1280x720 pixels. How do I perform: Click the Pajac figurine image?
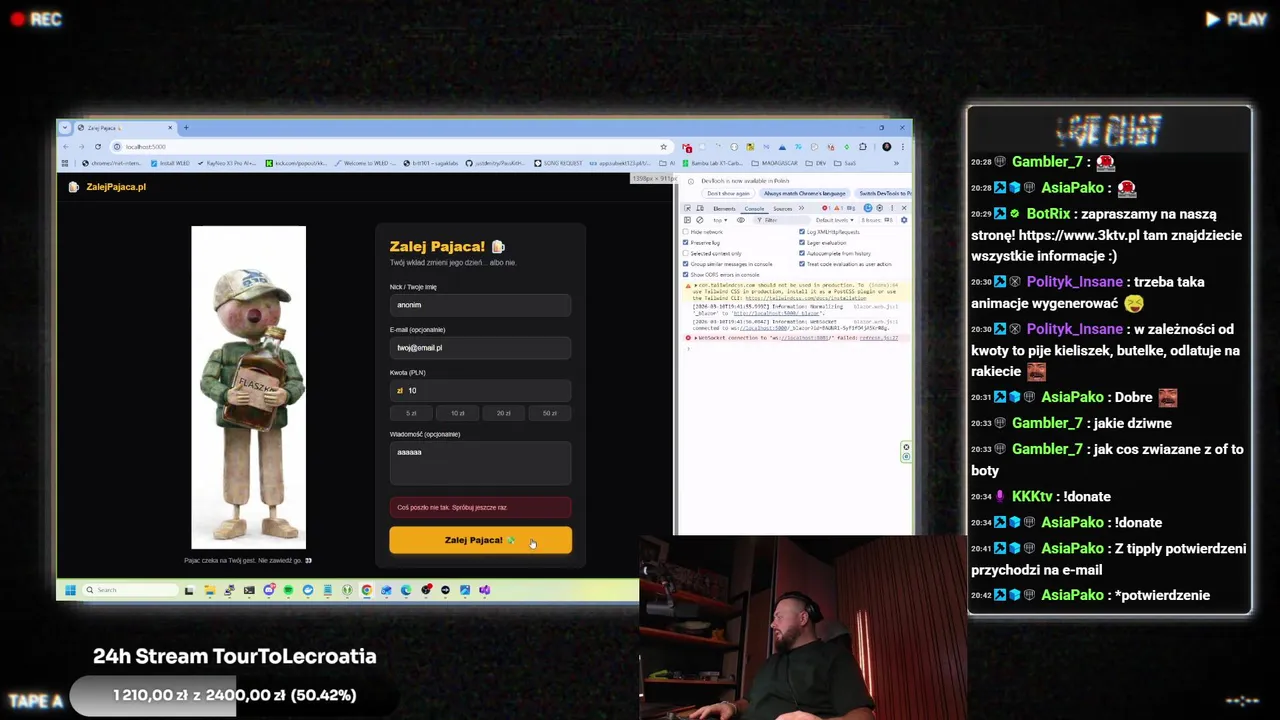point(248,387)
